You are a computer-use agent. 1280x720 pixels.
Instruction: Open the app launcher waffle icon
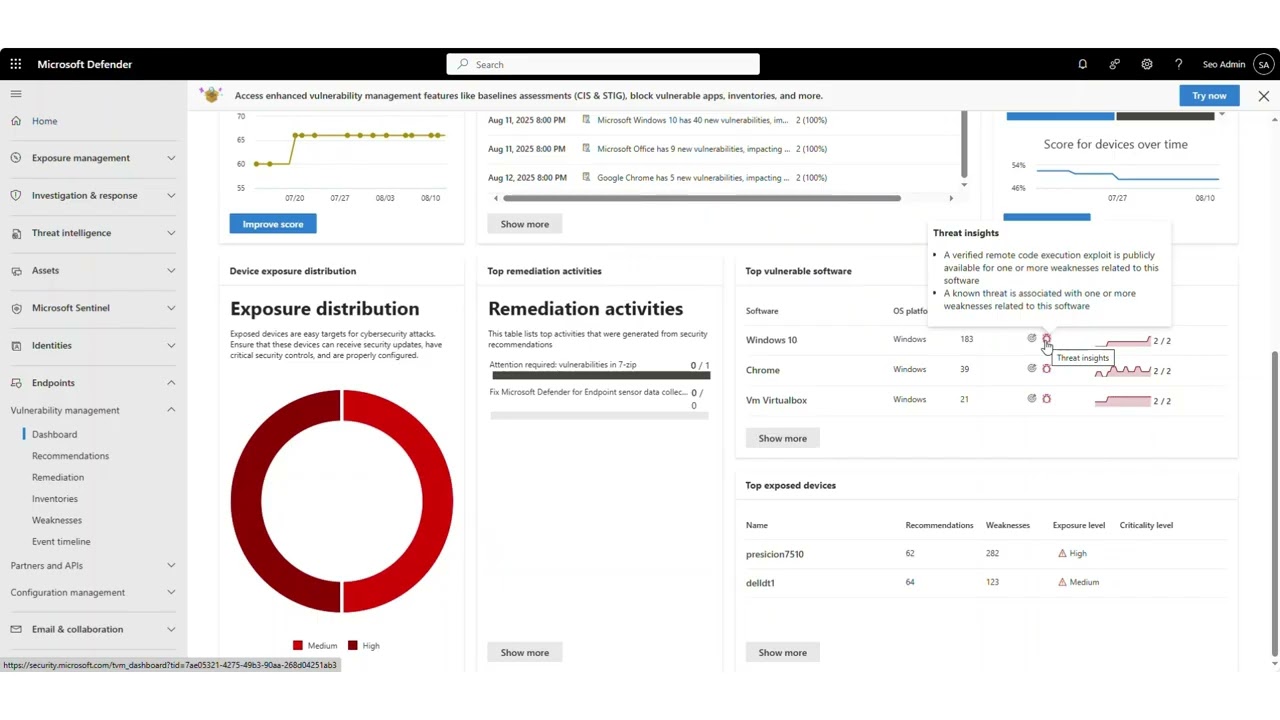[x=16, y=64]
